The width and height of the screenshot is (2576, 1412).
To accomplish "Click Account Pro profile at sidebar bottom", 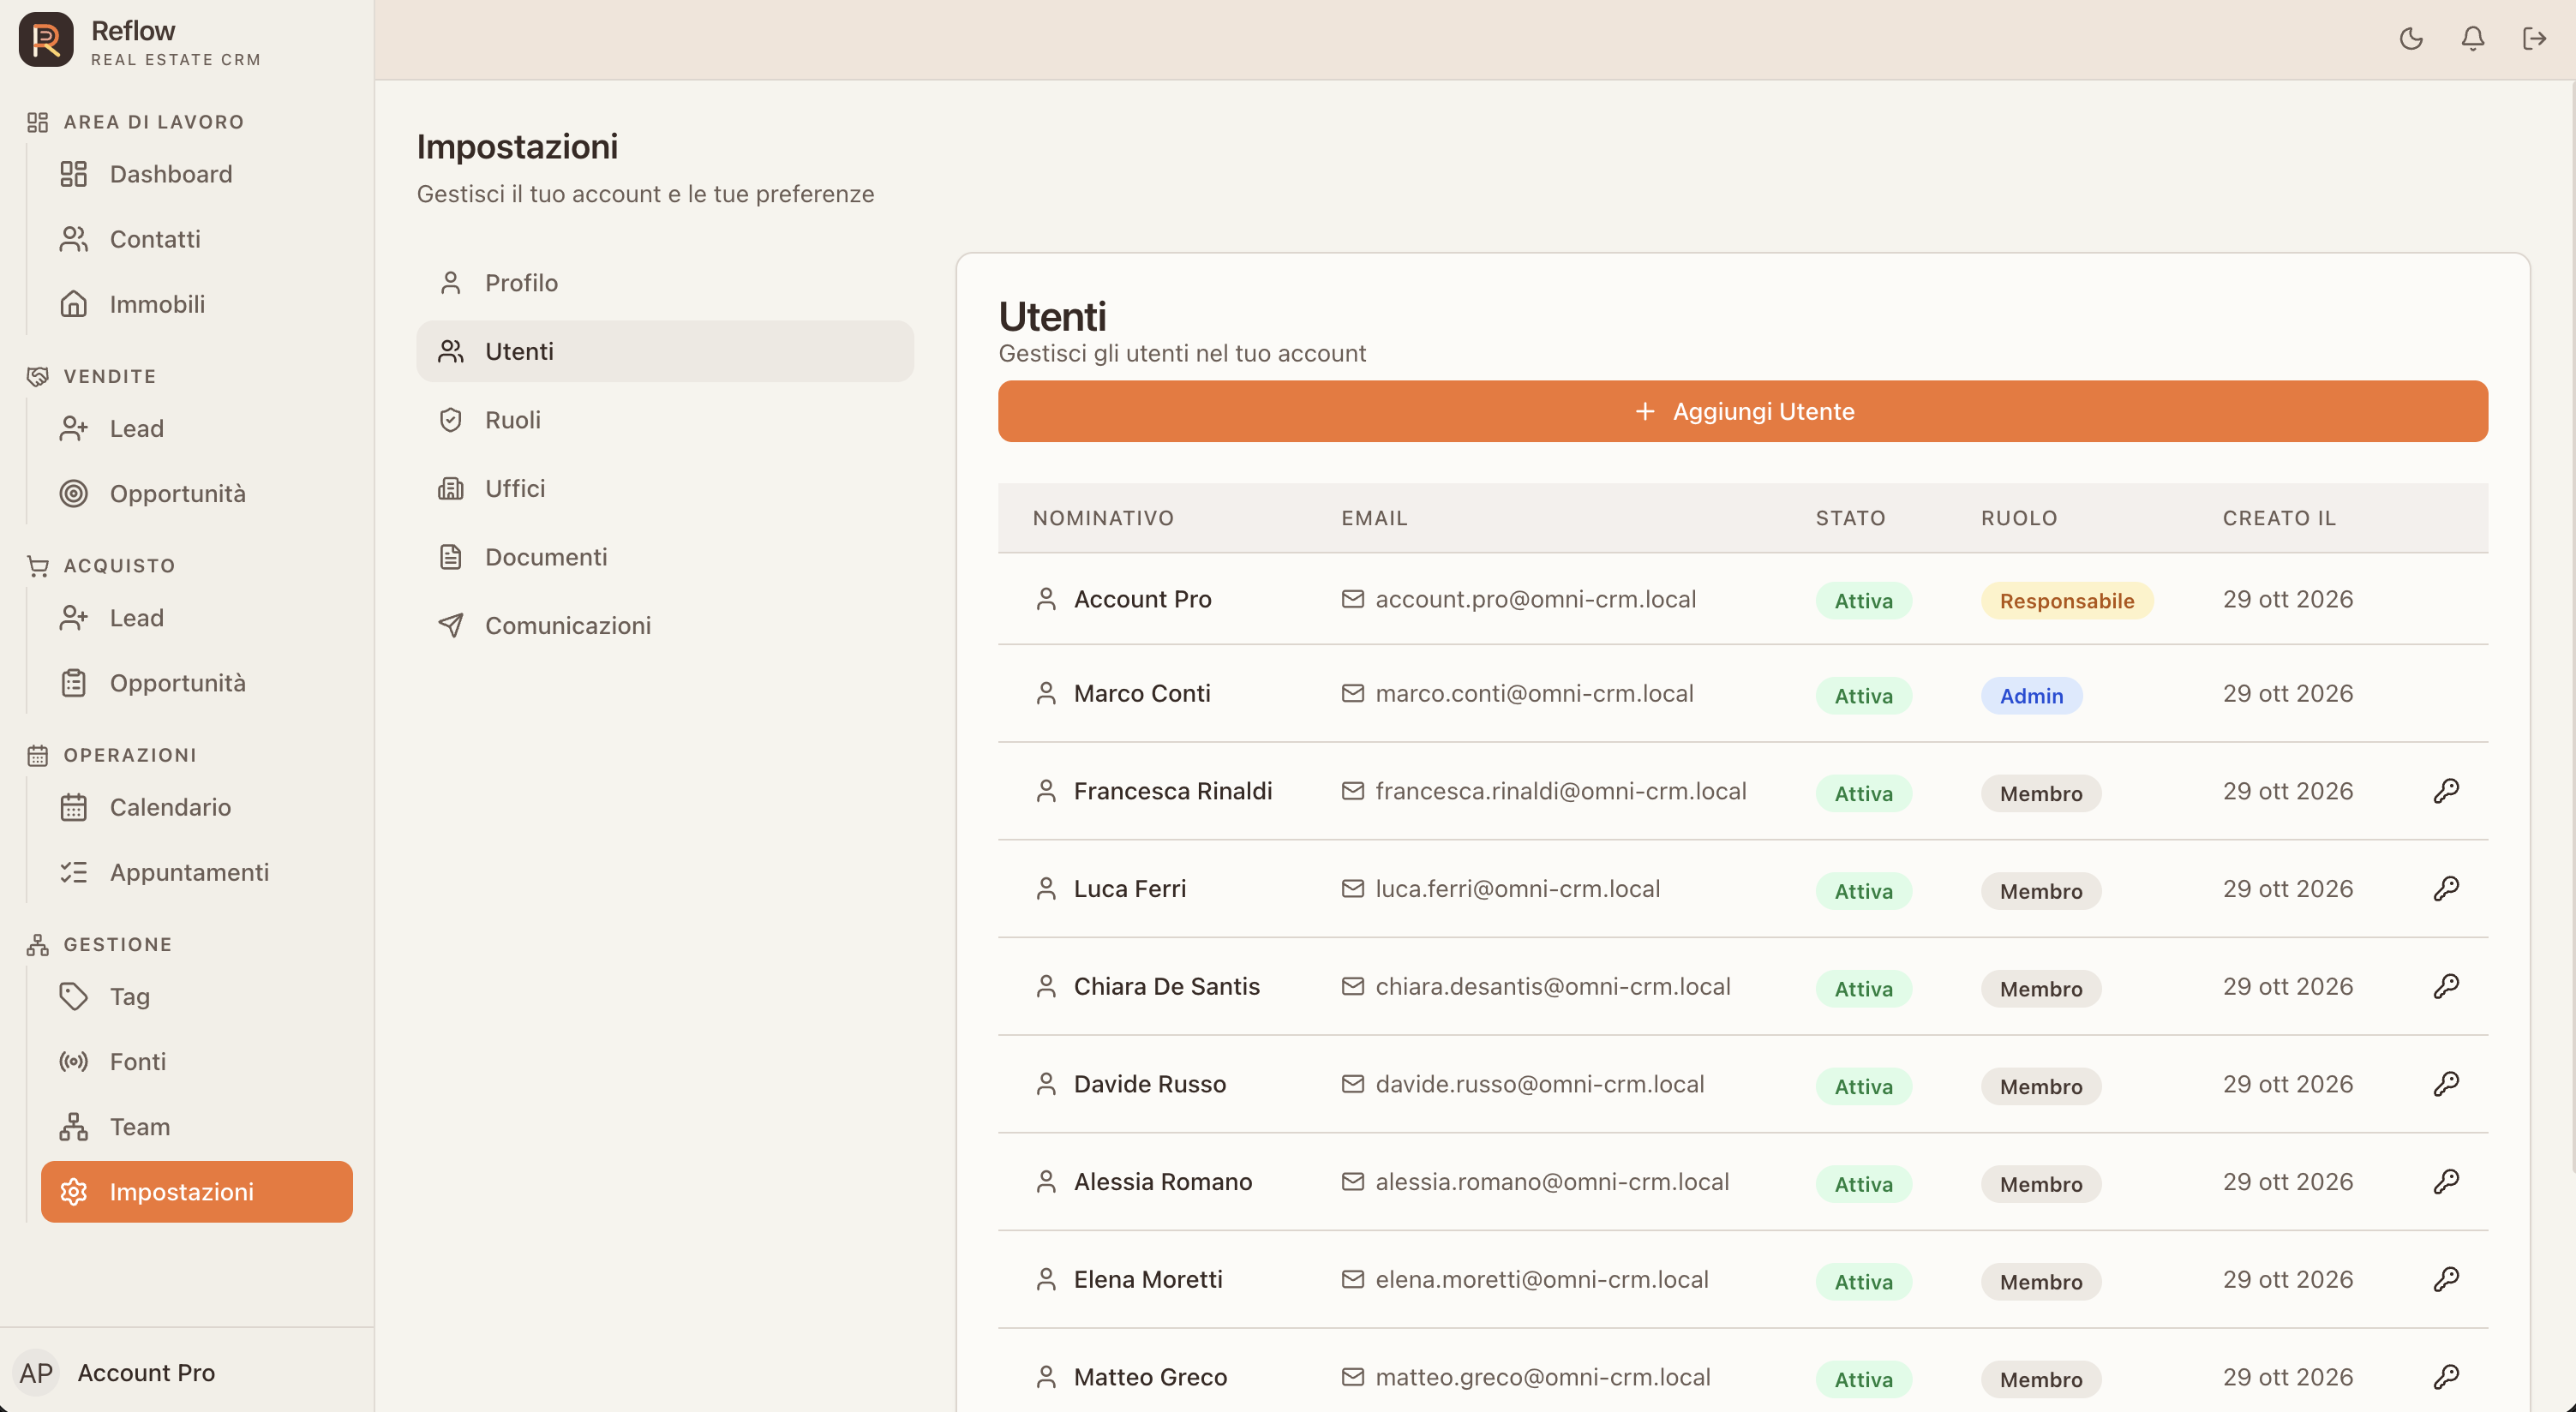I will click(x=187, y=1373).
